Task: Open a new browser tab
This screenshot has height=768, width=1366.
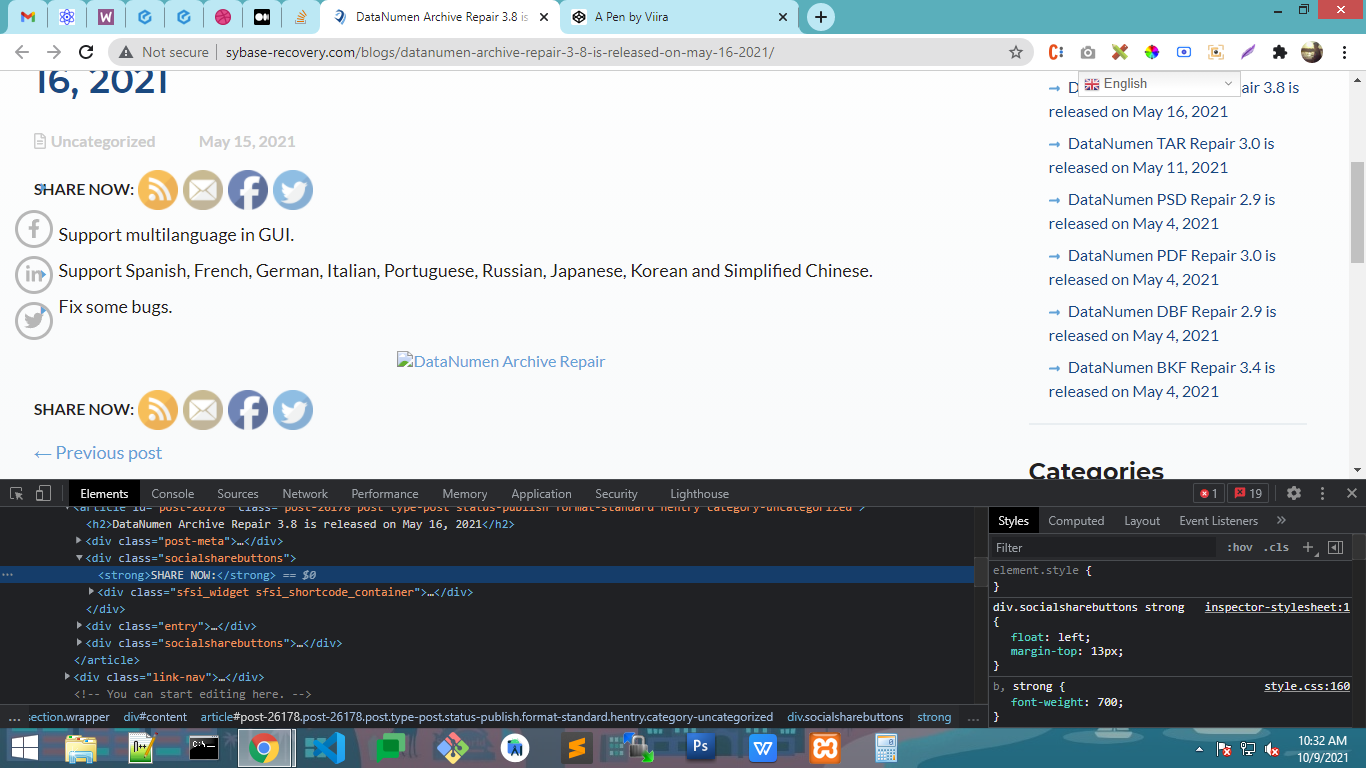Action: pos(820,17)
